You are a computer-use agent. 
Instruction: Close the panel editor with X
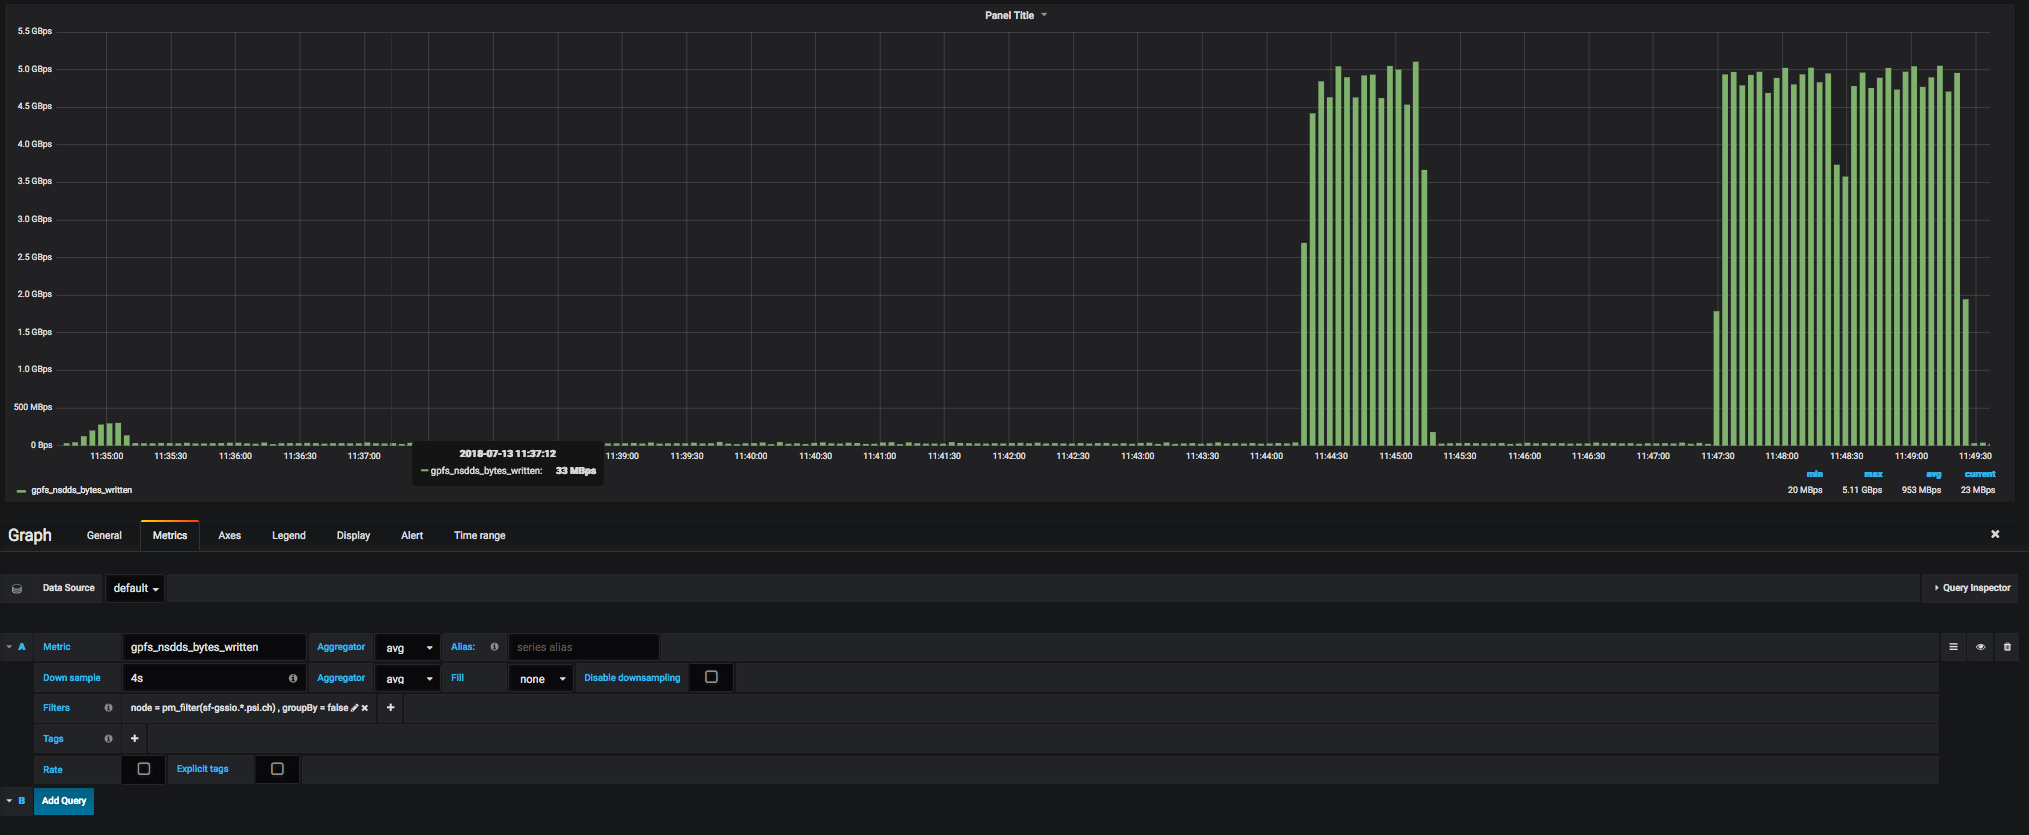(1995, 534)
